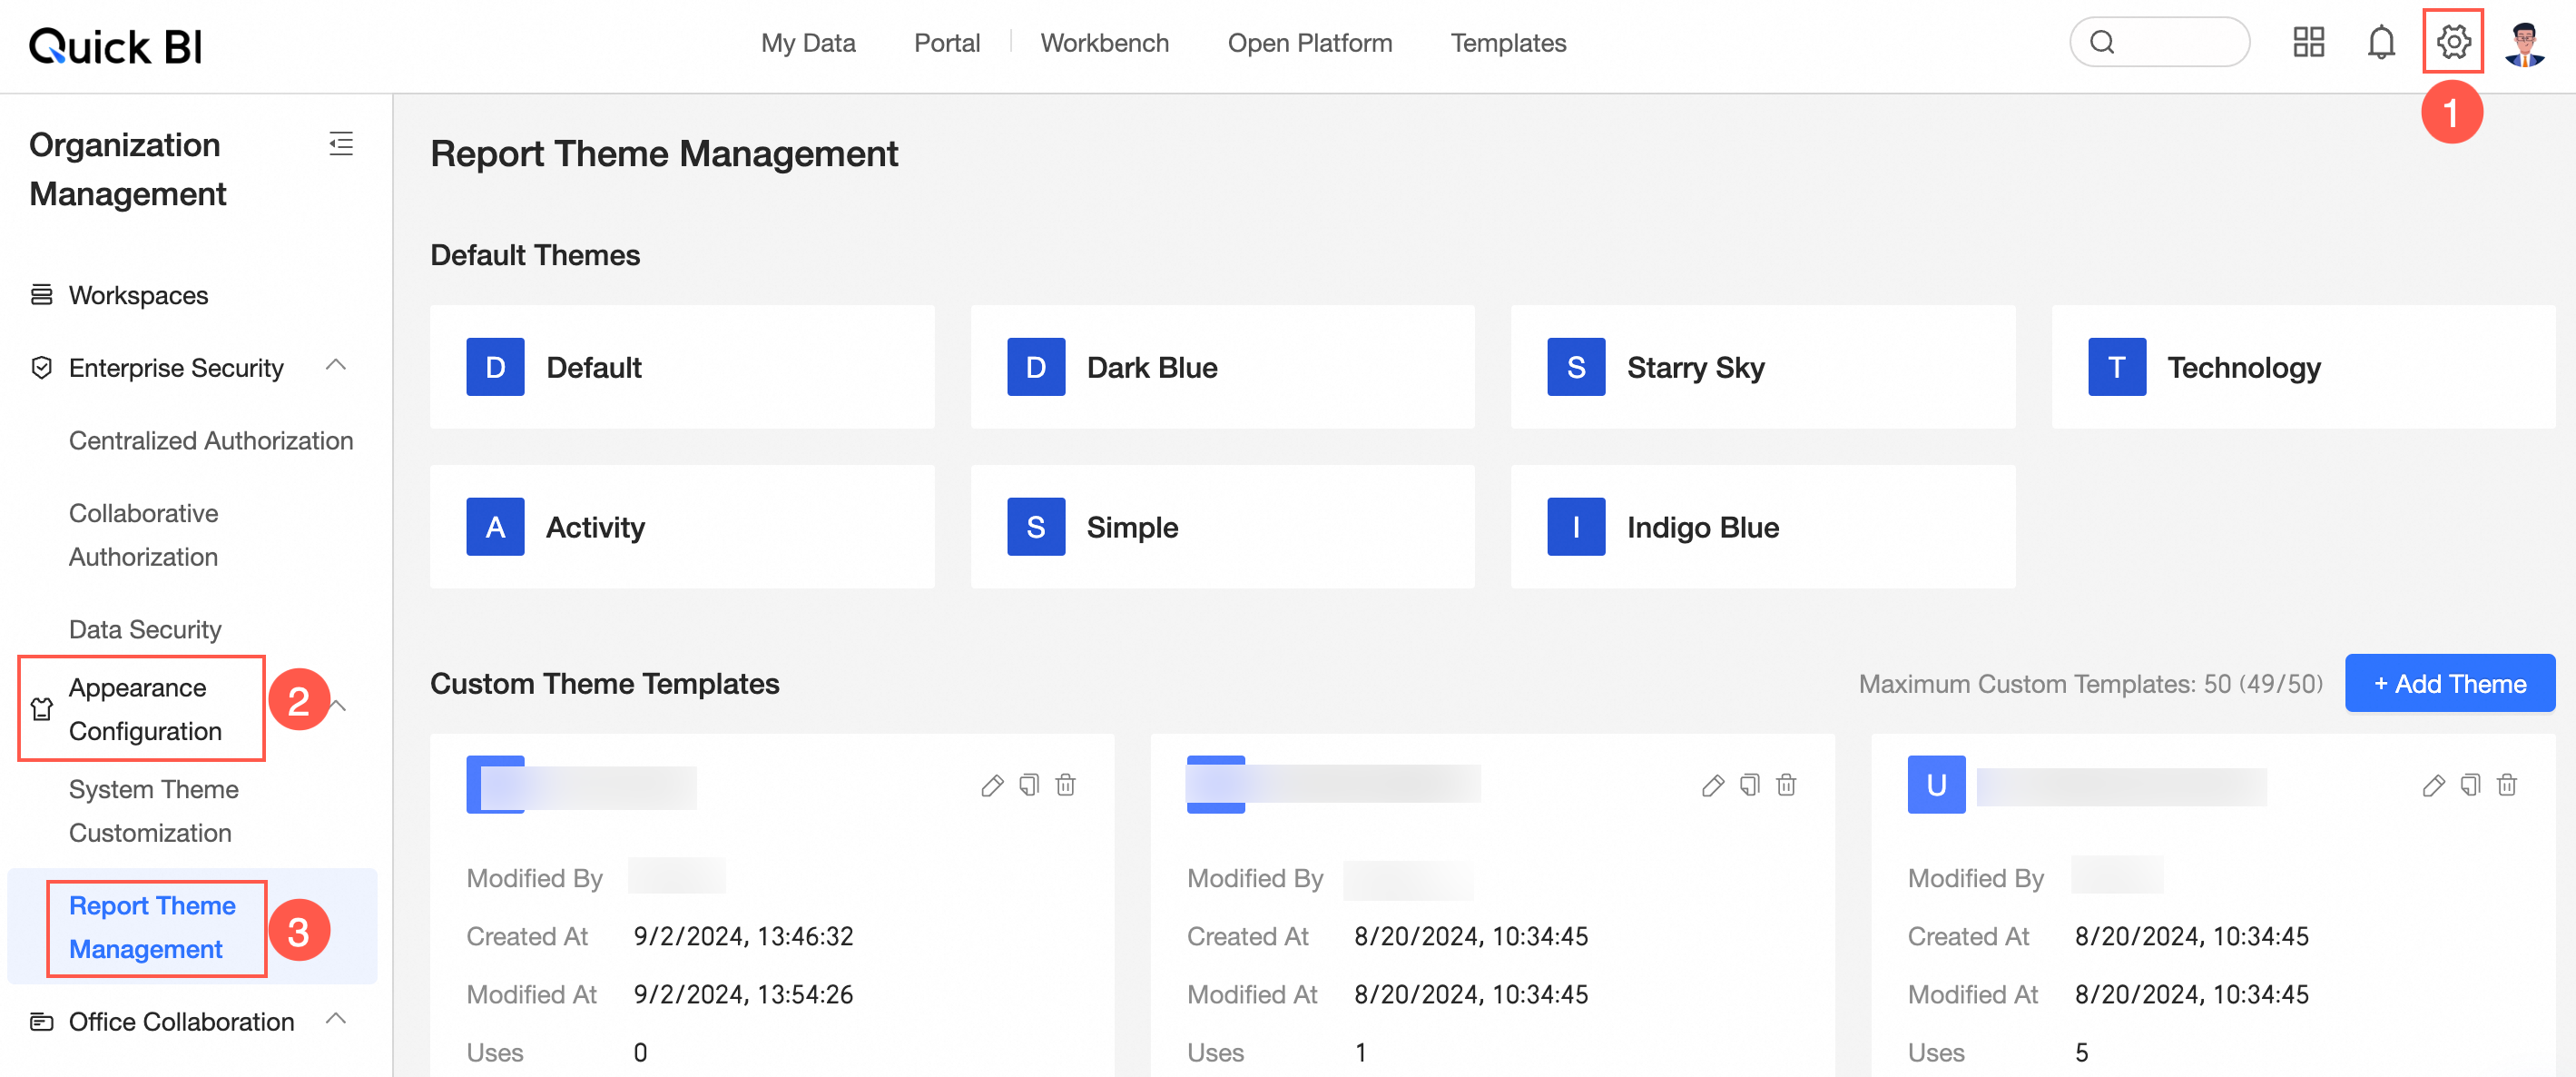This screenshot has width=2576, height=1077.
Task: Collapse the Appearance Configuration section
Action: tap(340, 707)
